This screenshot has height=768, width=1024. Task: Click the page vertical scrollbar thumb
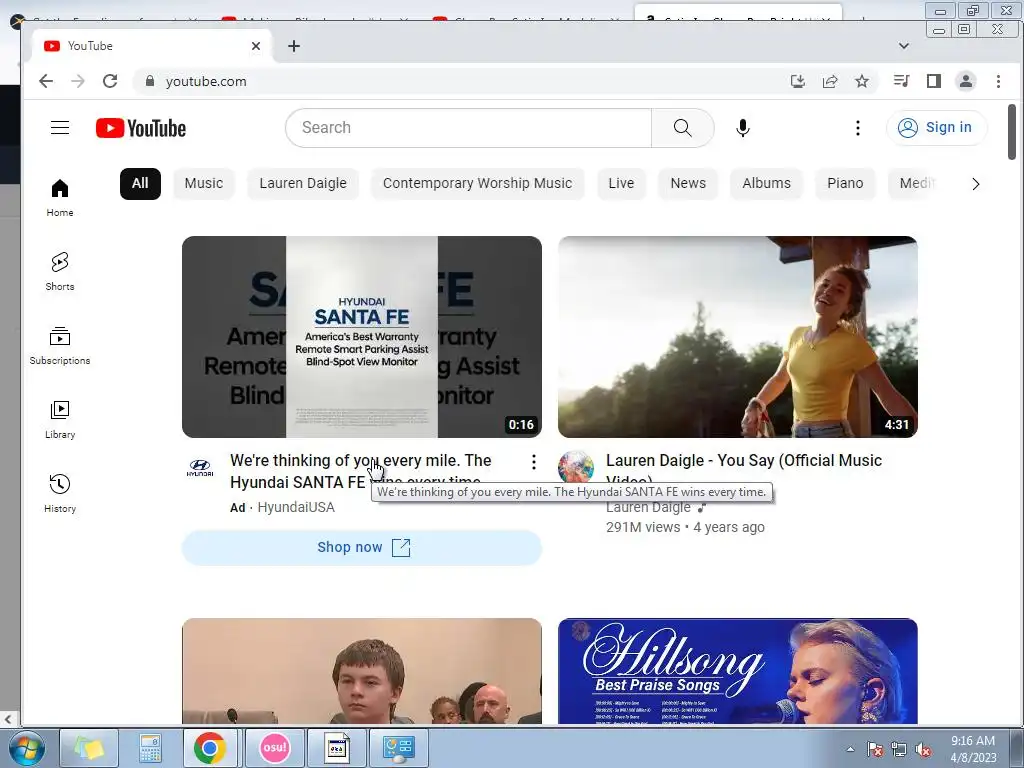1012,132
